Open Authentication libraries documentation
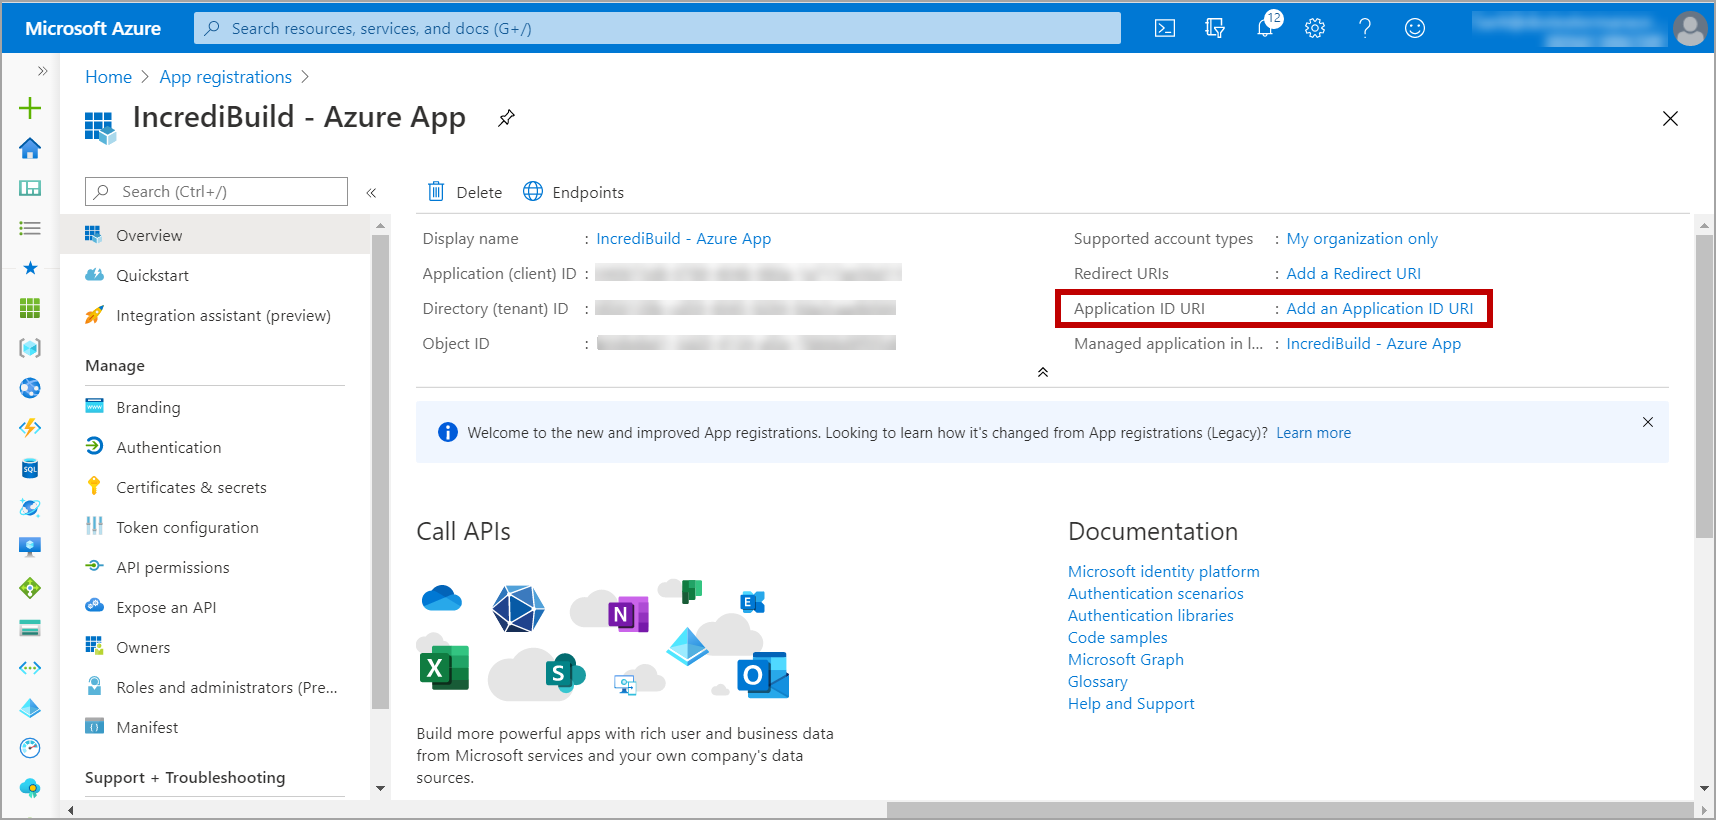Screen dimensions: 1716x820 pos(1150,615)
